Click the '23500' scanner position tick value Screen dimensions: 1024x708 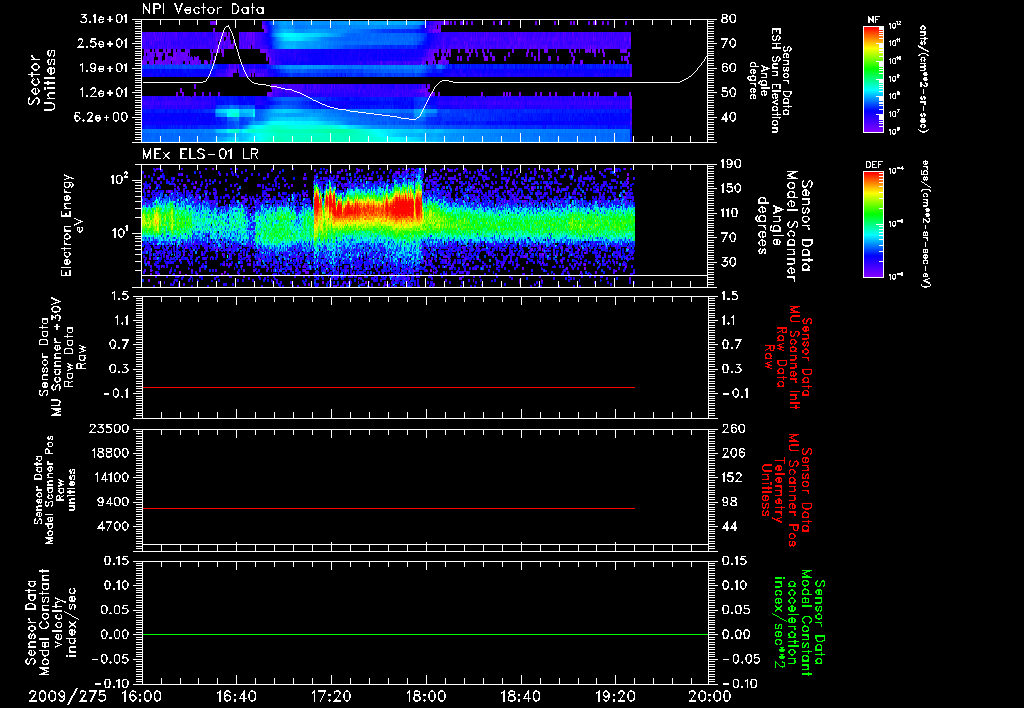[108, 429]
